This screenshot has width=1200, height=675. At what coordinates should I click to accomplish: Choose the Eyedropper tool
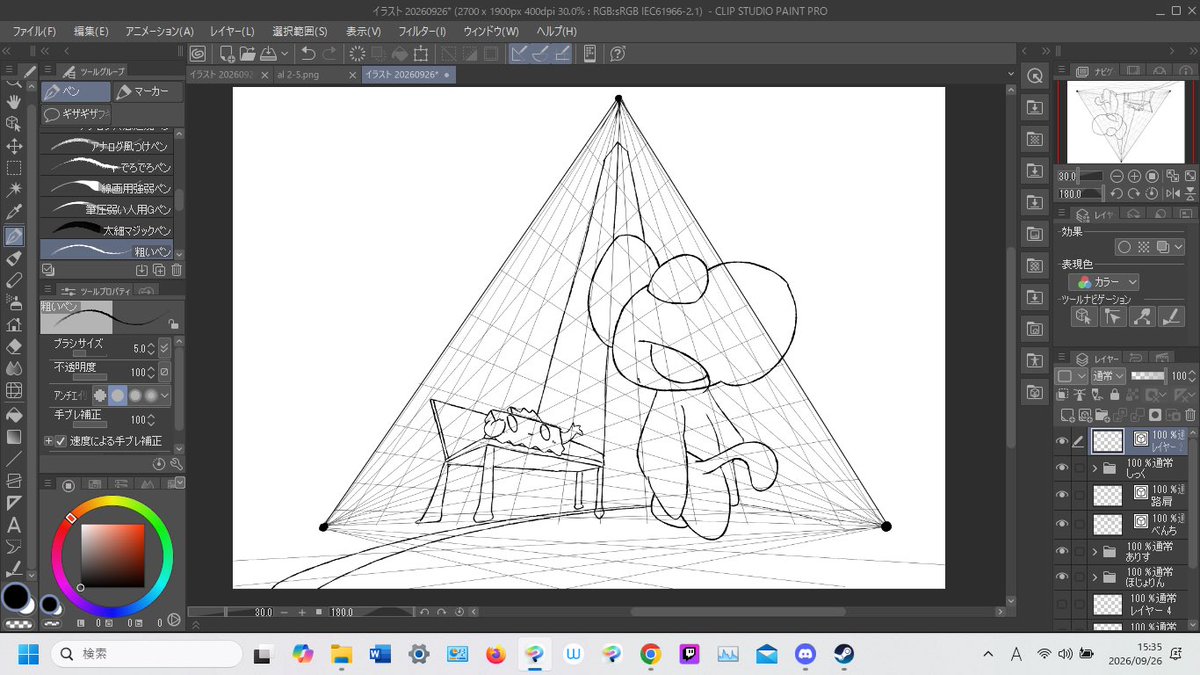point(14,213)
